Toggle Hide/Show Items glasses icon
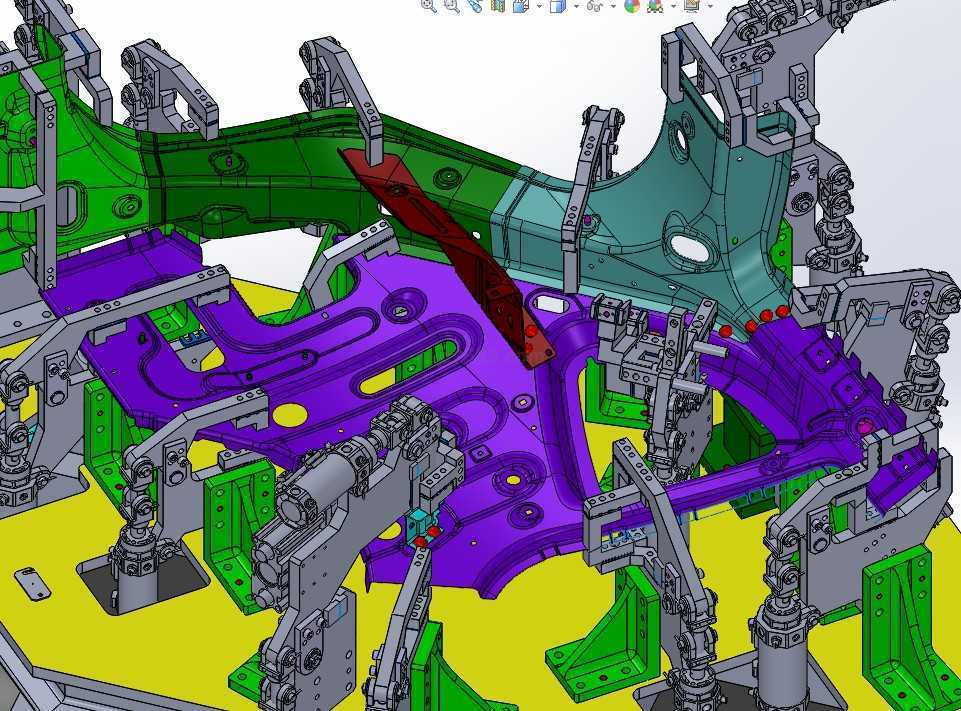This screenshot has width=961, height=711. pyautogui.click(x=594, y=5)
